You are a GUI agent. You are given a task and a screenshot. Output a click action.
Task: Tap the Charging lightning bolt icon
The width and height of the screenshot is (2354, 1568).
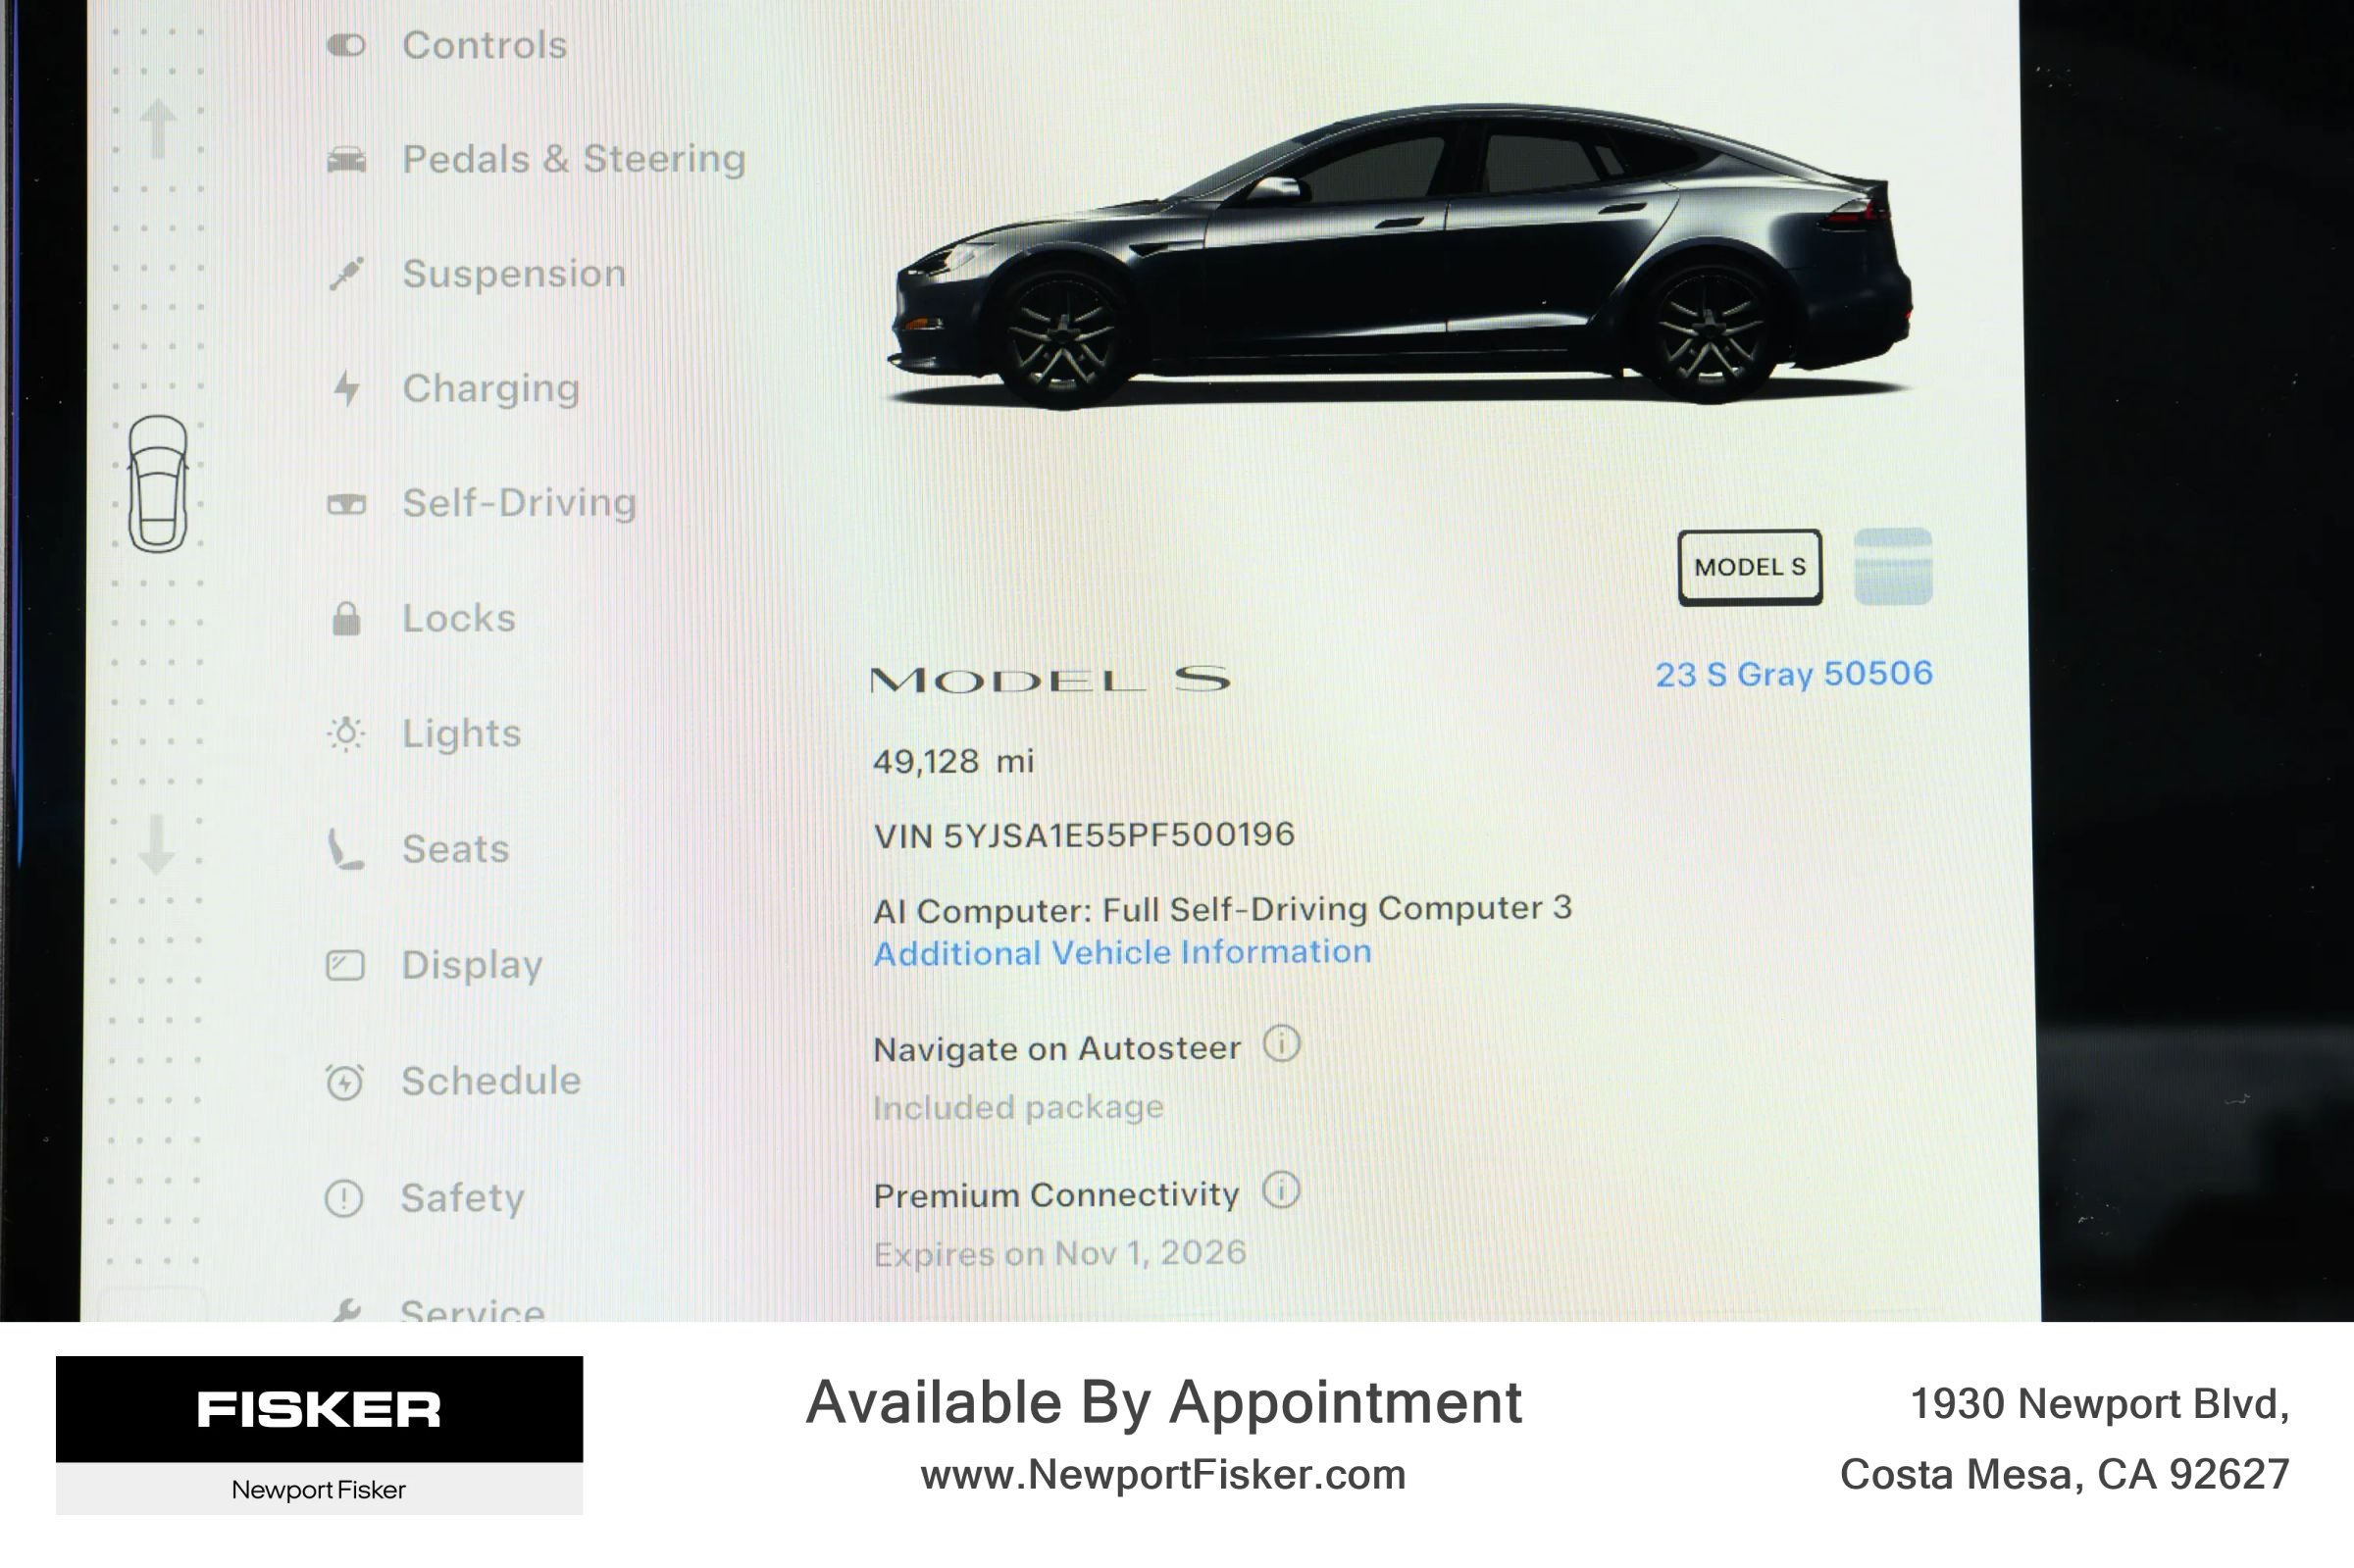pyautogui.click(x=346, y=388)
